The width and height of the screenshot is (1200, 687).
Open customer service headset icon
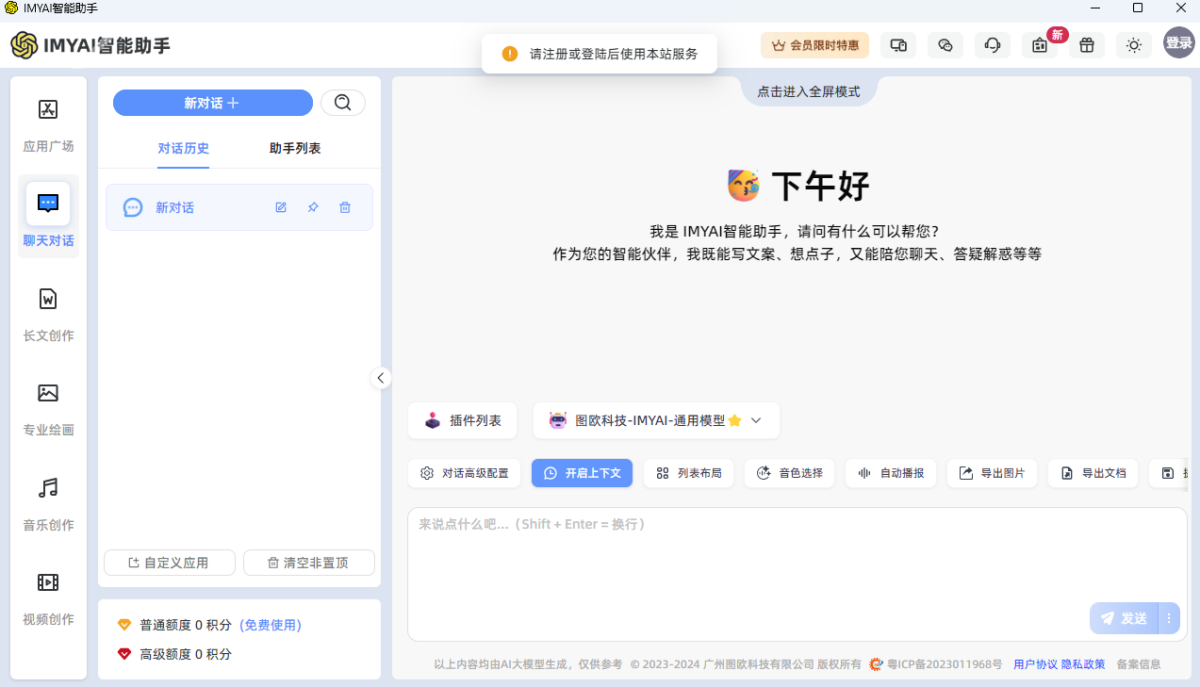[992, 45]
